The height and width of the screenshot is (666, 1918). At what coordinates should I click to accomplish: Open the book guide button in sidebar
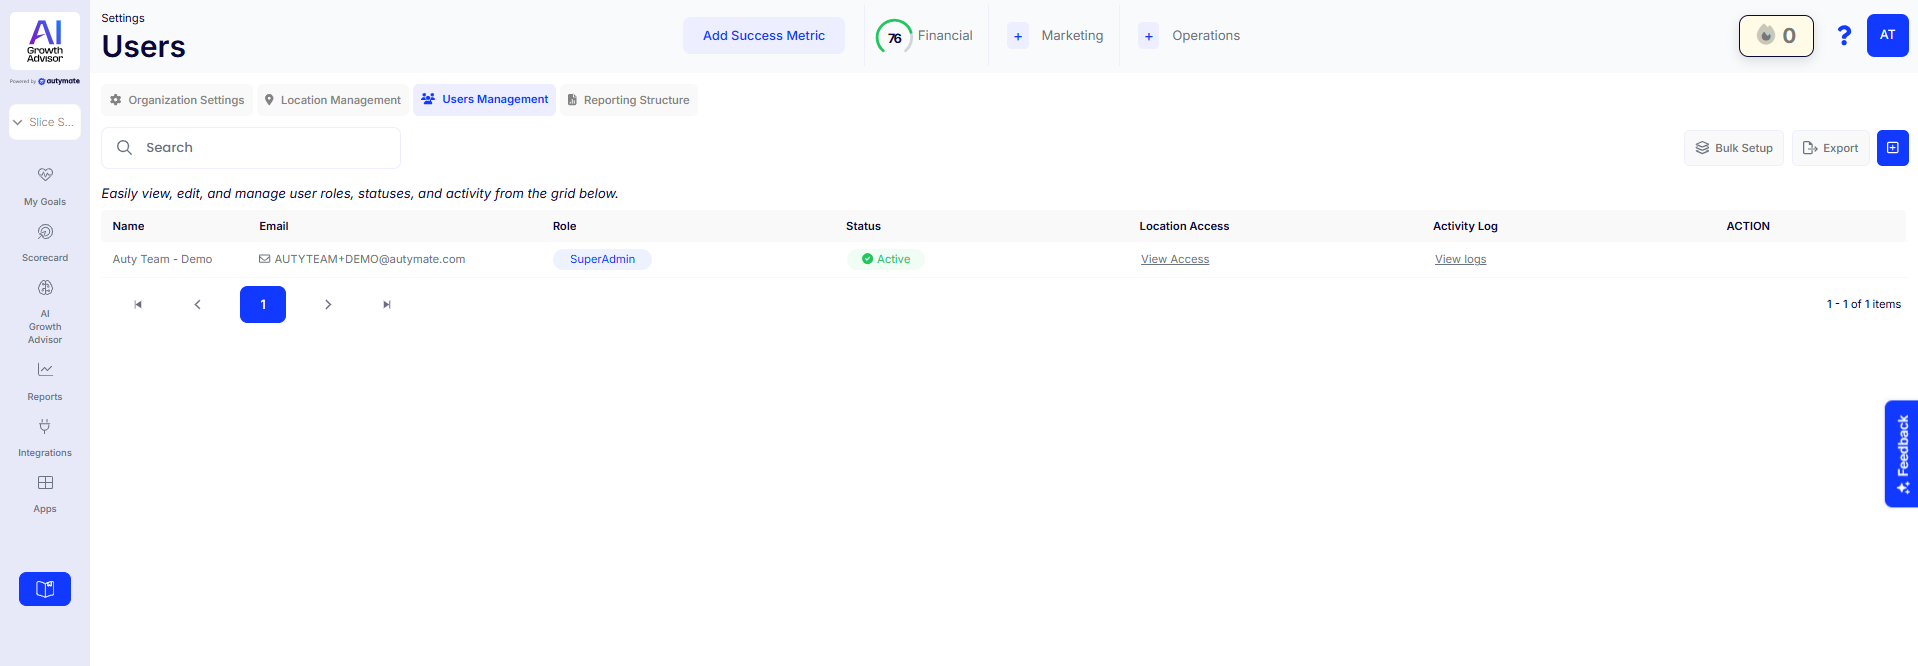point(45,589)
